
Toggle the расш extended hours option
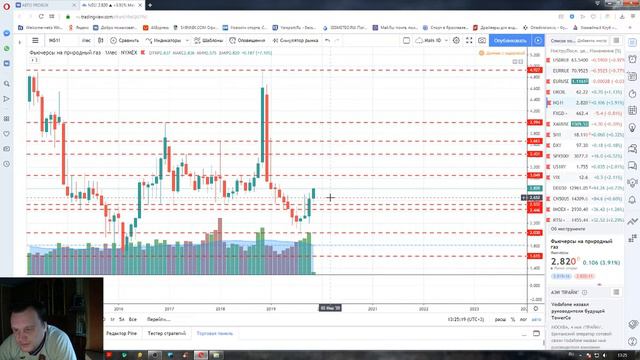pyautogui.click(x=500, y=319)
